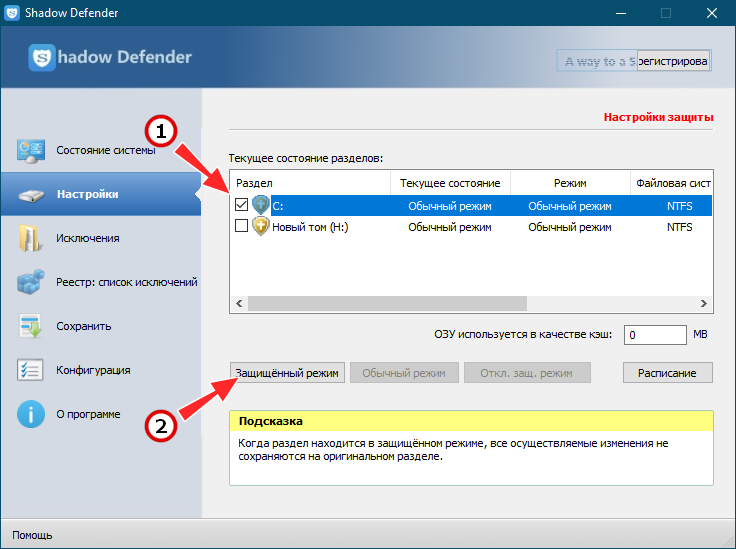This screenshot has width=736, height=549.
Task: Click the О программе info icon
Action: tap(31, 414)
